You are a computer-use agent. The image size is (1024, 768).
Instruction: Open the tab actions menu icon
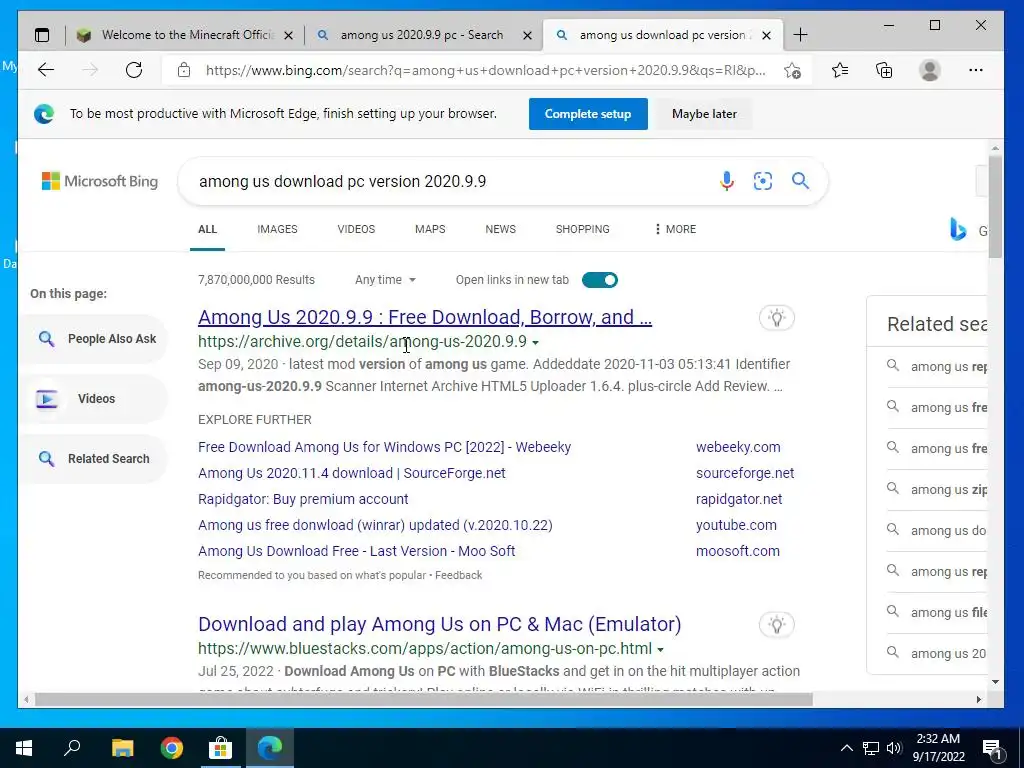[x=42, y=35]
